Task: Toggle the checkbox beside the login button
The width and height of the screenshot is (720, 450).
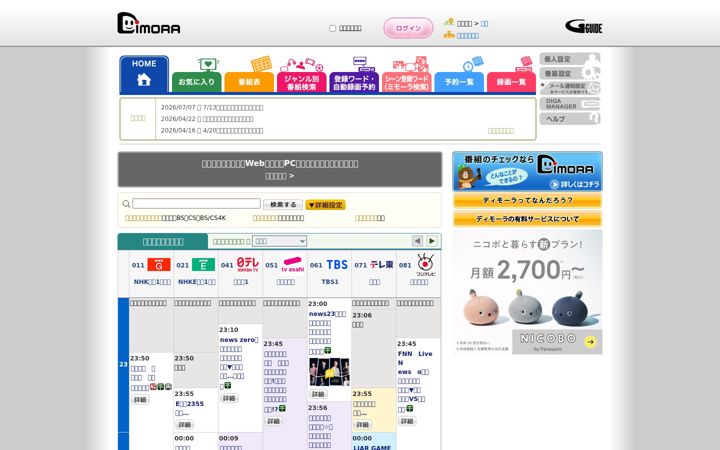Action: 332,28
